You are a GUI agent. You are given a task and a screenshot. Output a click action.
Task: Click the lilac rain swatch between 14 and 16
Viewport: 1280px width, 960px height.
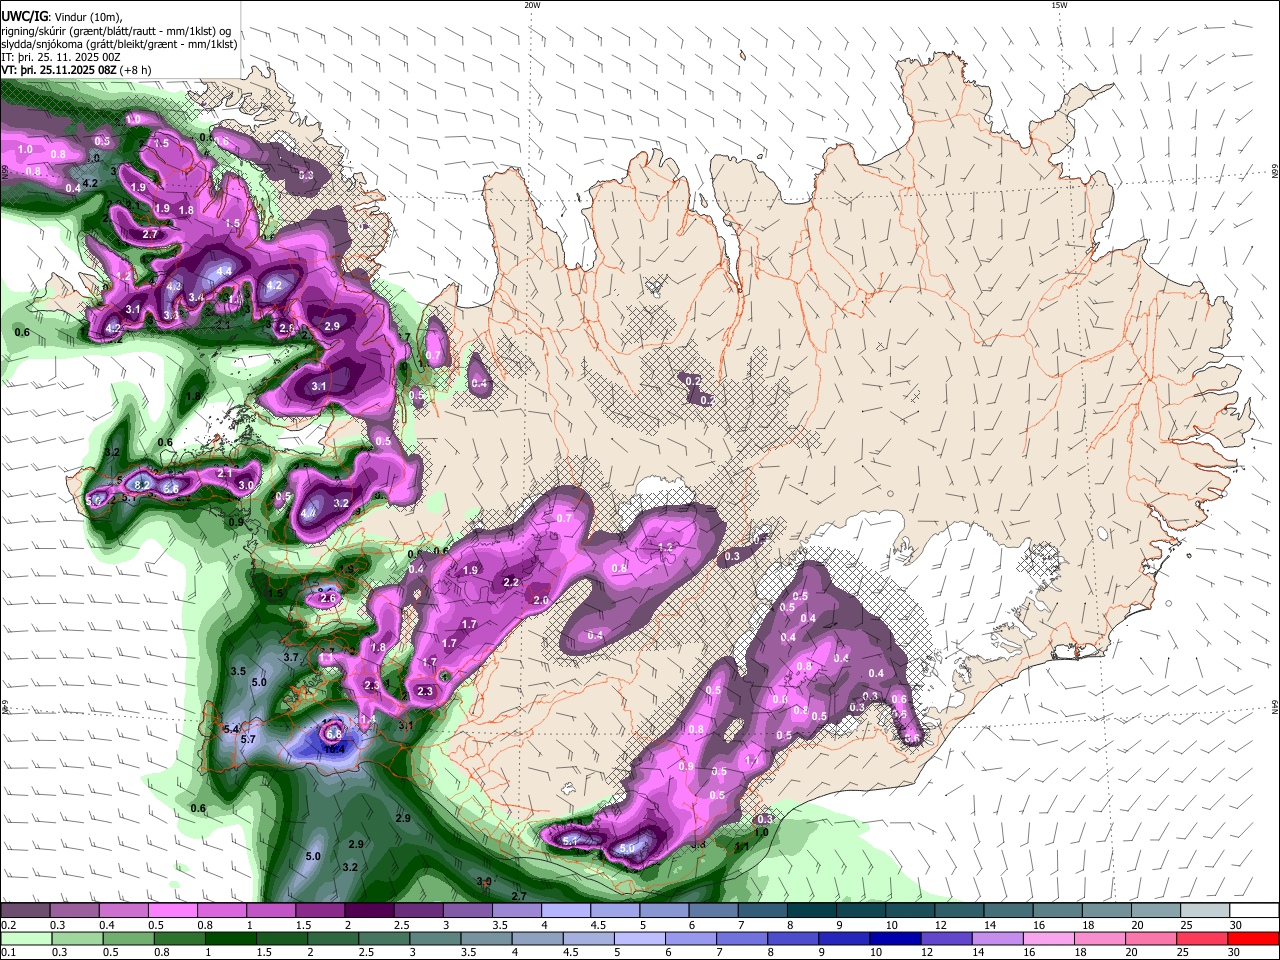click(998, 938)
